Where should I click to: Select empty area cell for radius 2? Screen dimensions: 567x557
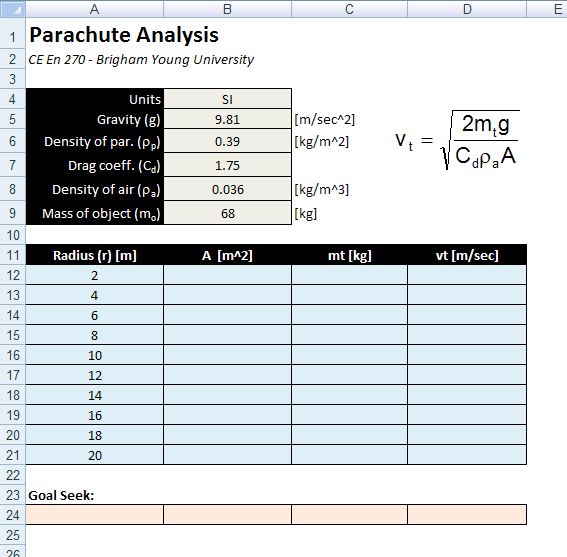click(227, 275)
